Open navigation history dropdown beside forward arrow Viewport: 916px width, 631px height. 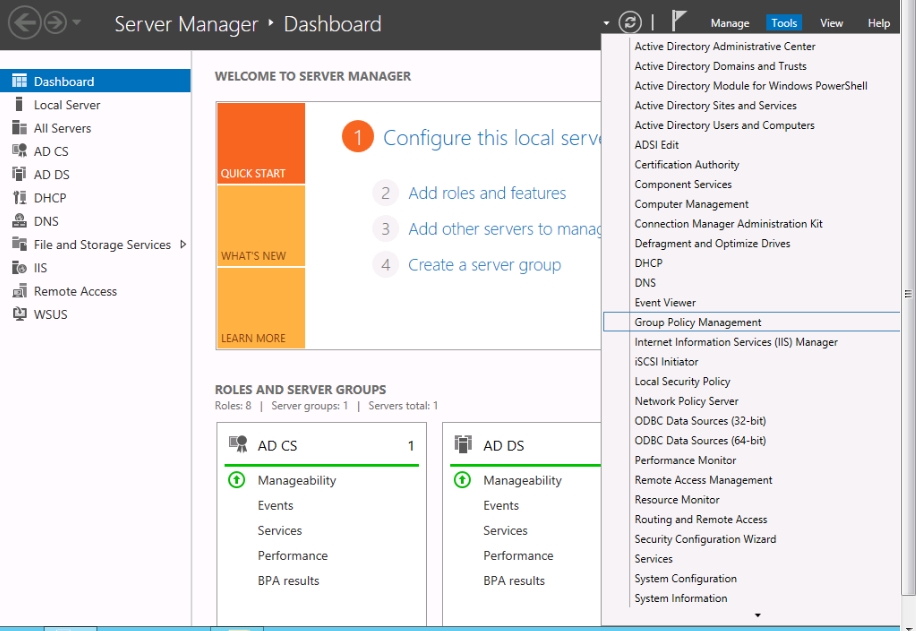coord(77,23)
